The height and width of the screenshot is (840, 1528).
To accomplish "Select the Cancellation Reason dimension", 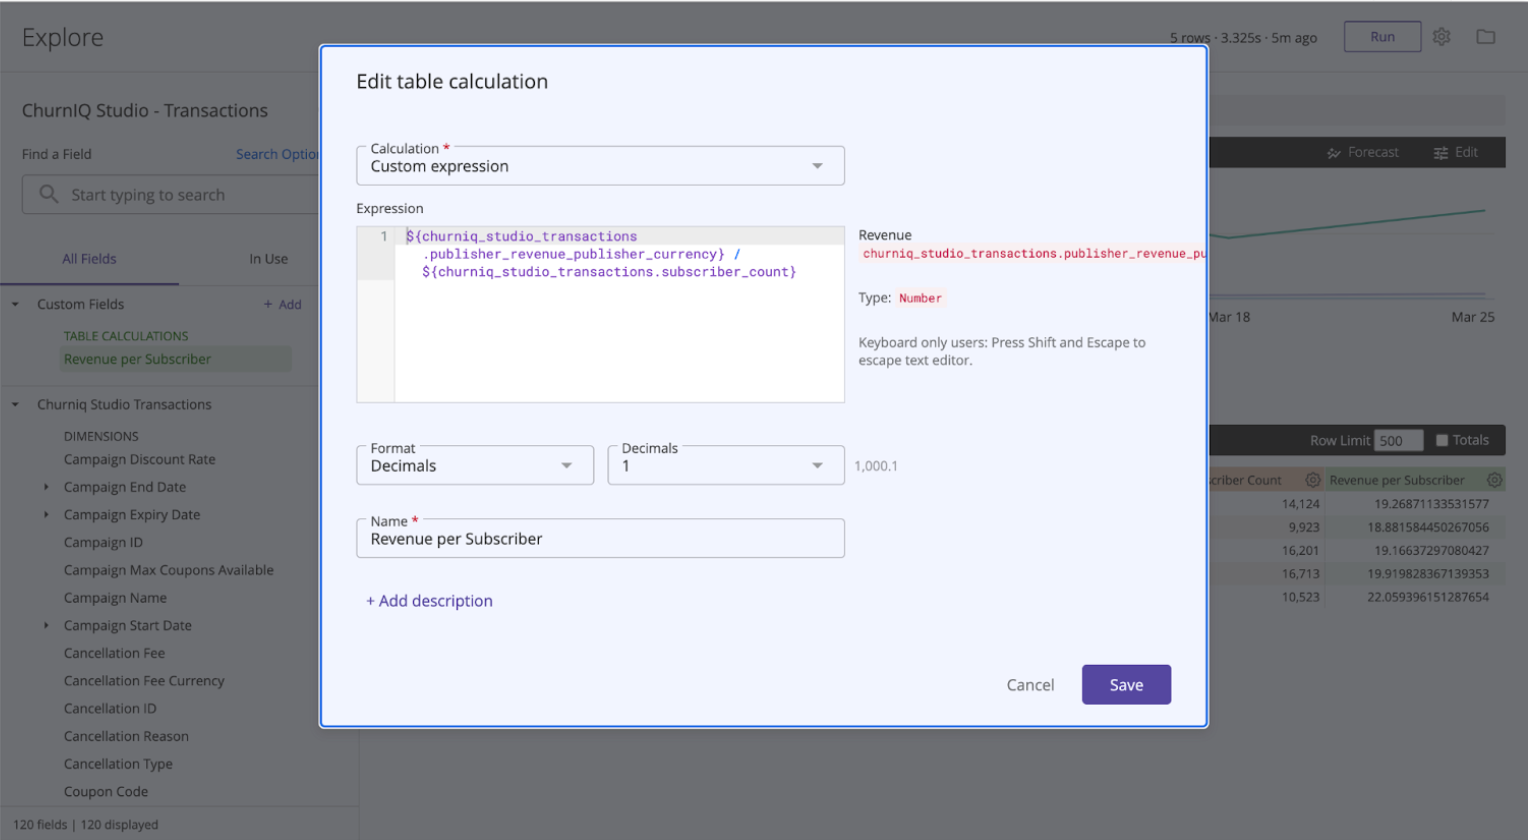I will 126,737.
